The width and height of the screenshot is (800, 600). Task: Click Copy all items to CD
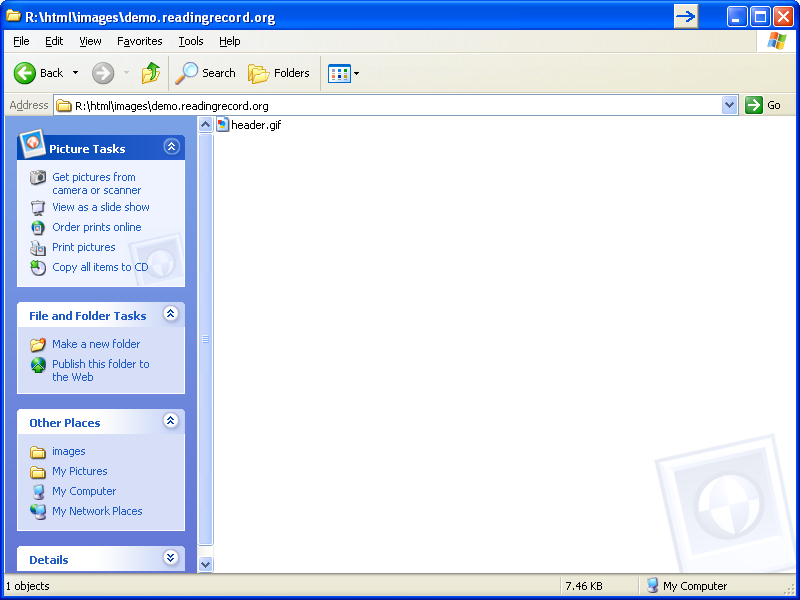[100, 267]
